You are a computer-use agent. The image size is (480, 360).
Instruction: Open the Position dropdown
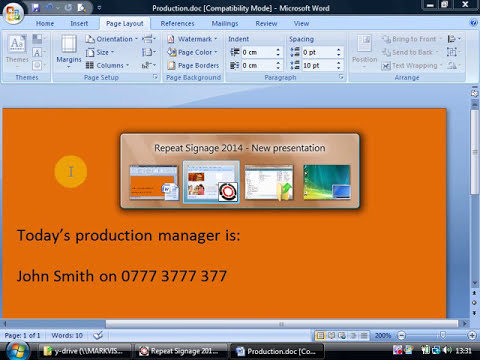point(364,51)
